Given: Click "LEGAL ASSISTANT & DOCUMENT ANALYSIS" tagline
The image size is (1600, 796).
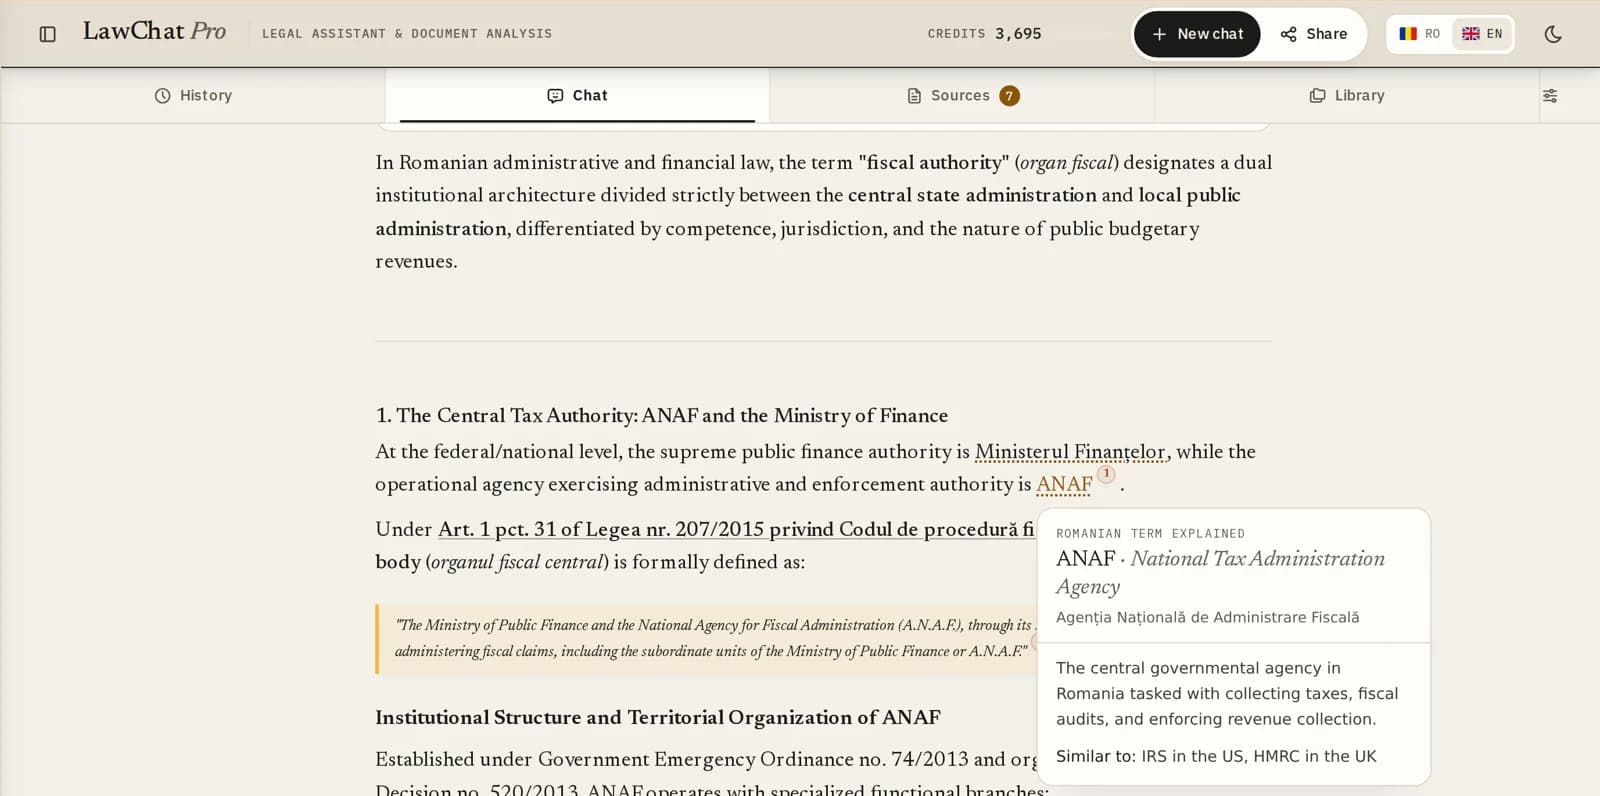Looking at the screenshot, I should click(x=407, y=34).
